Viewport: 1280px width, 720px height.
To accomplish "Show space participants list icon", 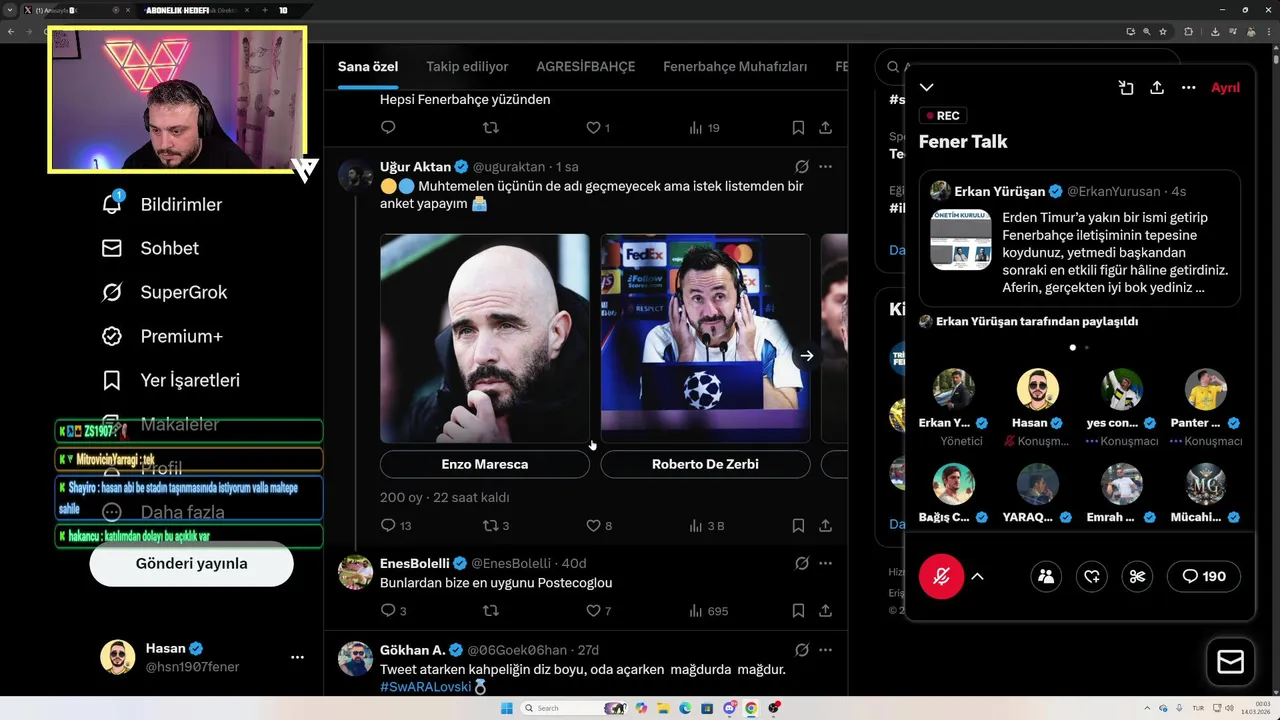I will coord(1046,576).
